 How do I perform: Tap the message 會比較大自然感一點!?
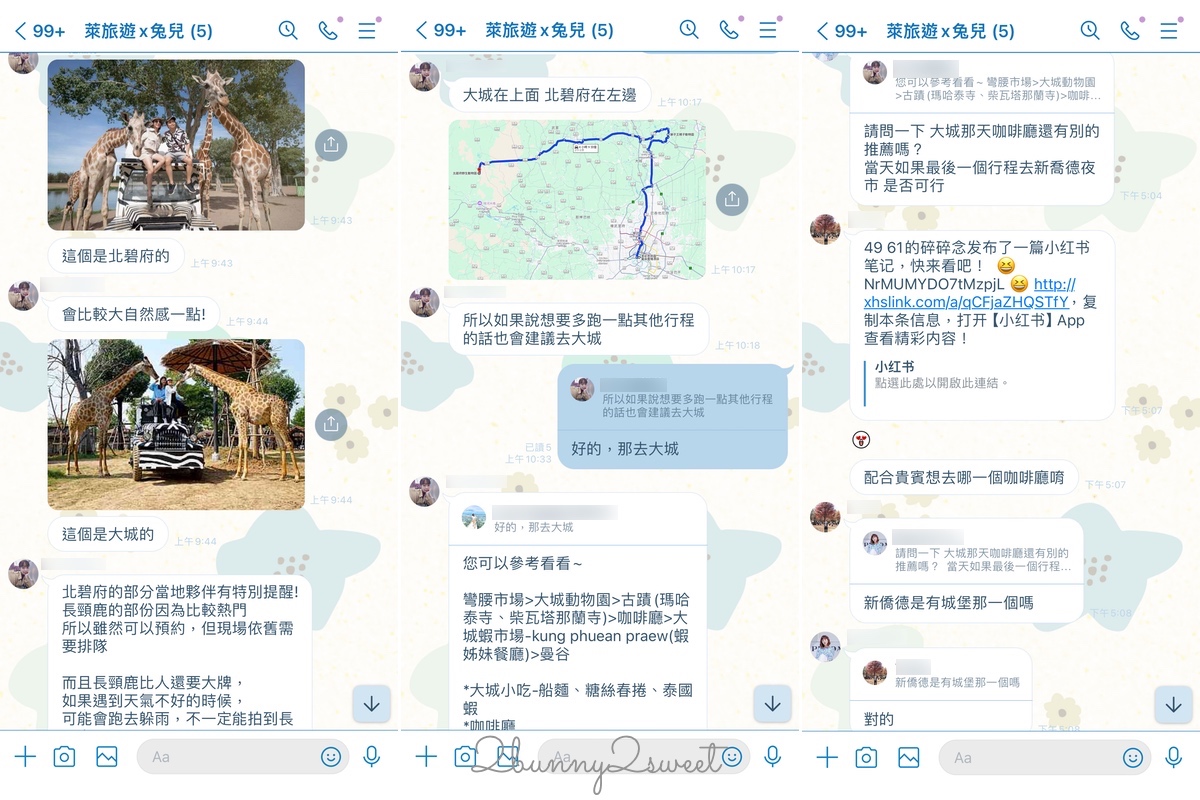tap(134, 314)
